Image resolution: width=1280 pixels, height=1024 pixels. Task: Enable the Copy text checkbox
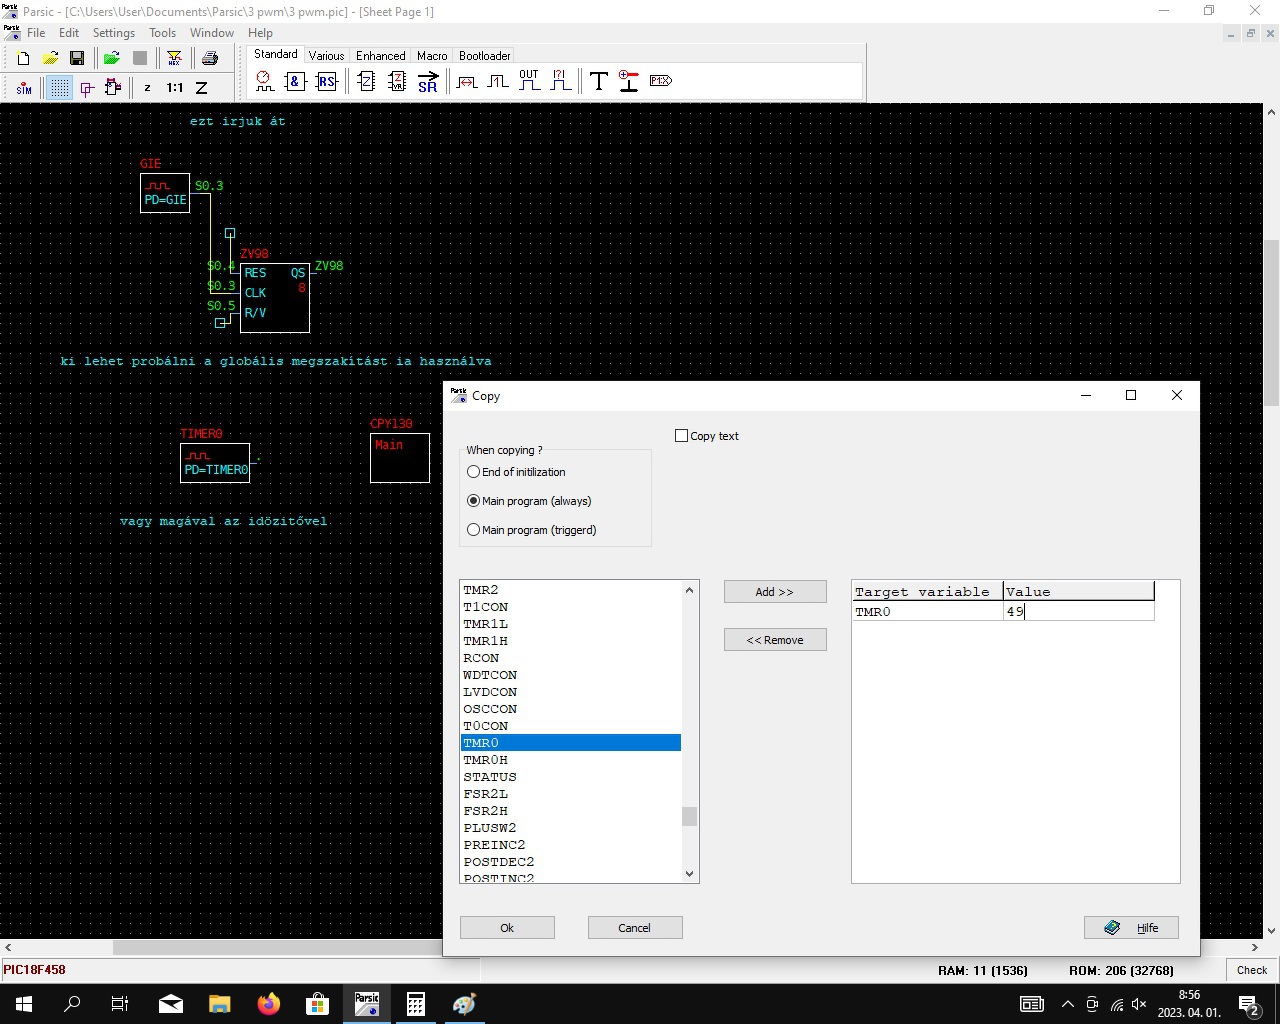click(682, 436)
